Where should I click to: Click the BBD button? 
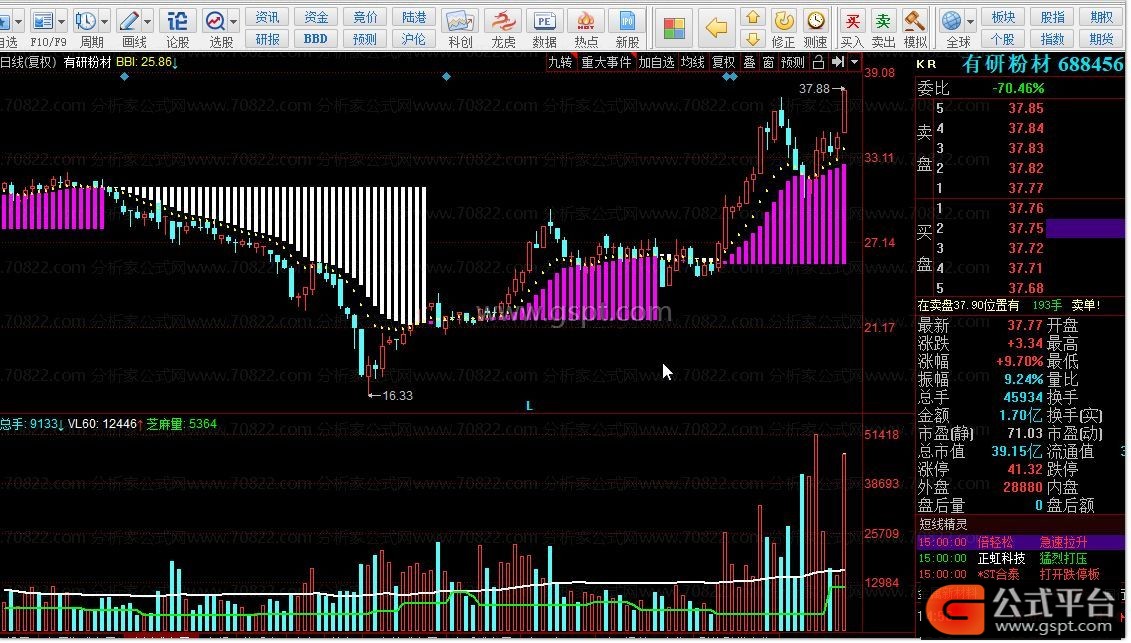click(316, 39)
